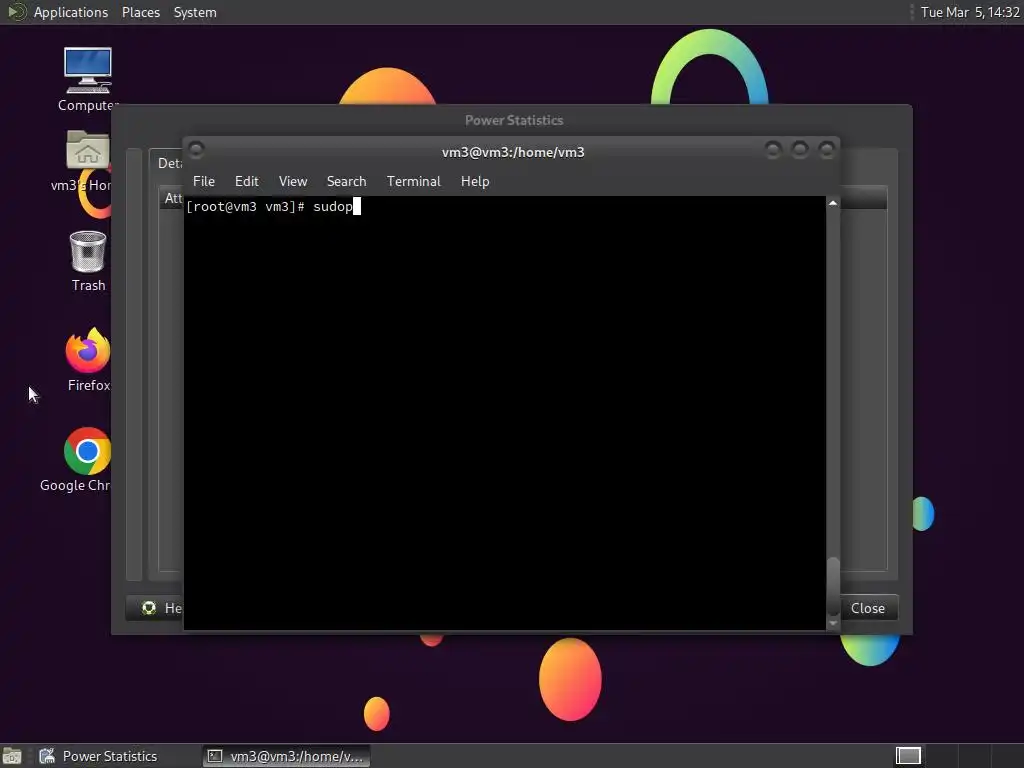Click the terminal scrollbar thumb
Image resolution: width=1024 pixels, height=768 pixels.
tap(833, 585)
